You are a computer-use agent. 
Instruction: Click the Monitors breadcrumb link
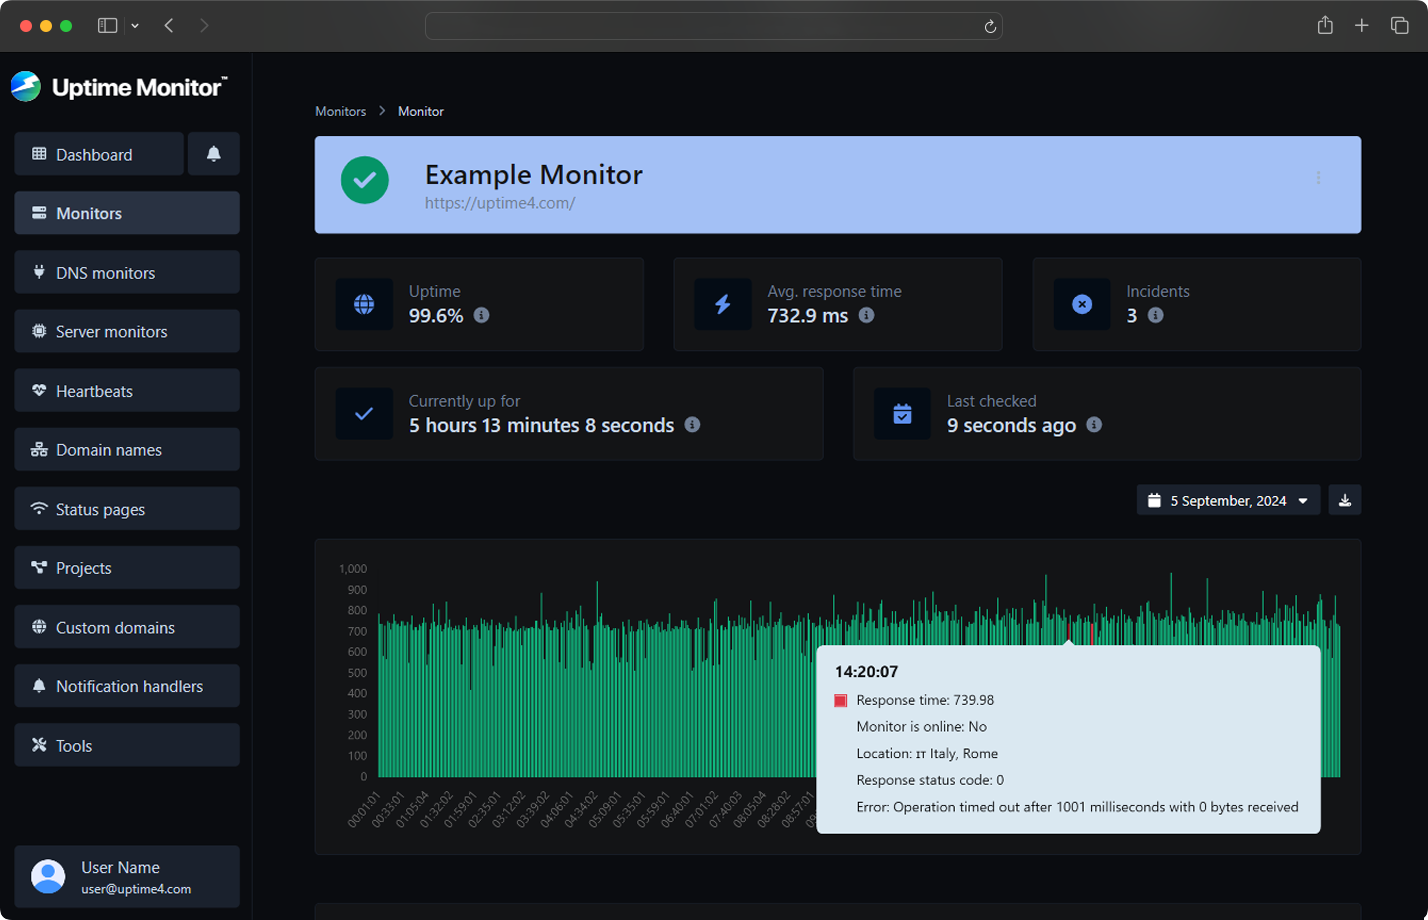(x=340, y=111)
